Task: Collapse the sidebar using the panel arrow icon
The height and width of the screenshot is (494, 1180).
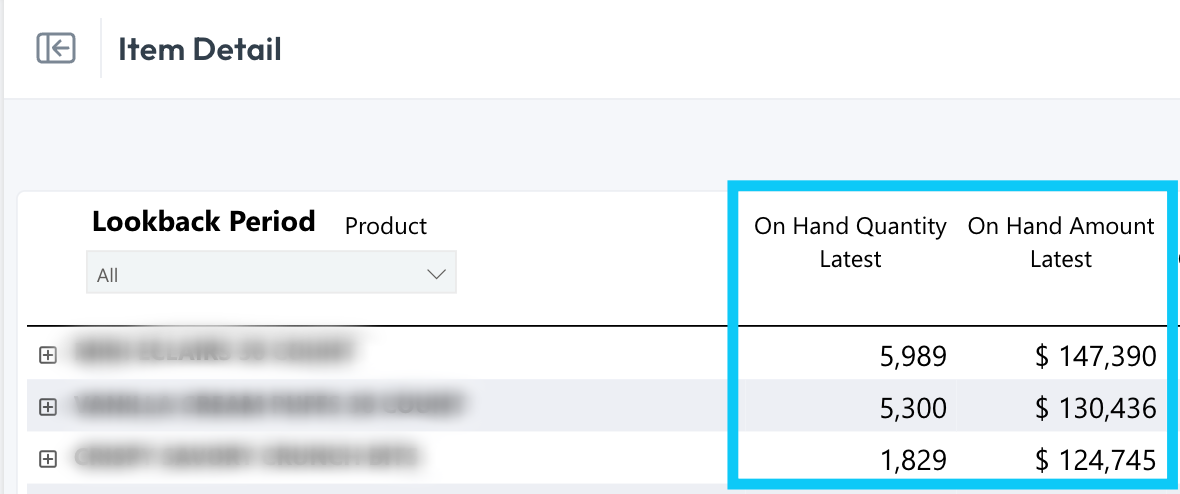Action: (56, 48)
